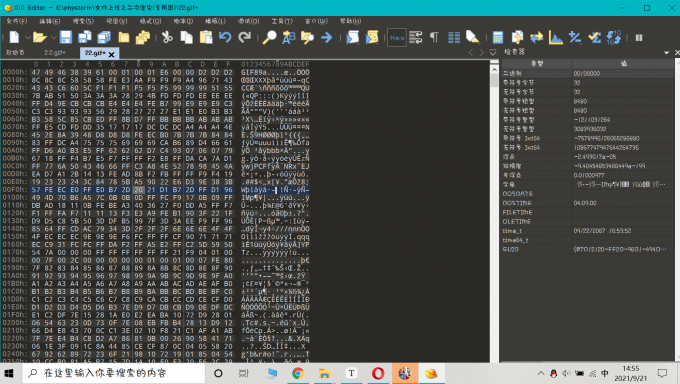The image size is (680, 384).
Task: Click the Find magnifier icon
Action: 269,37
